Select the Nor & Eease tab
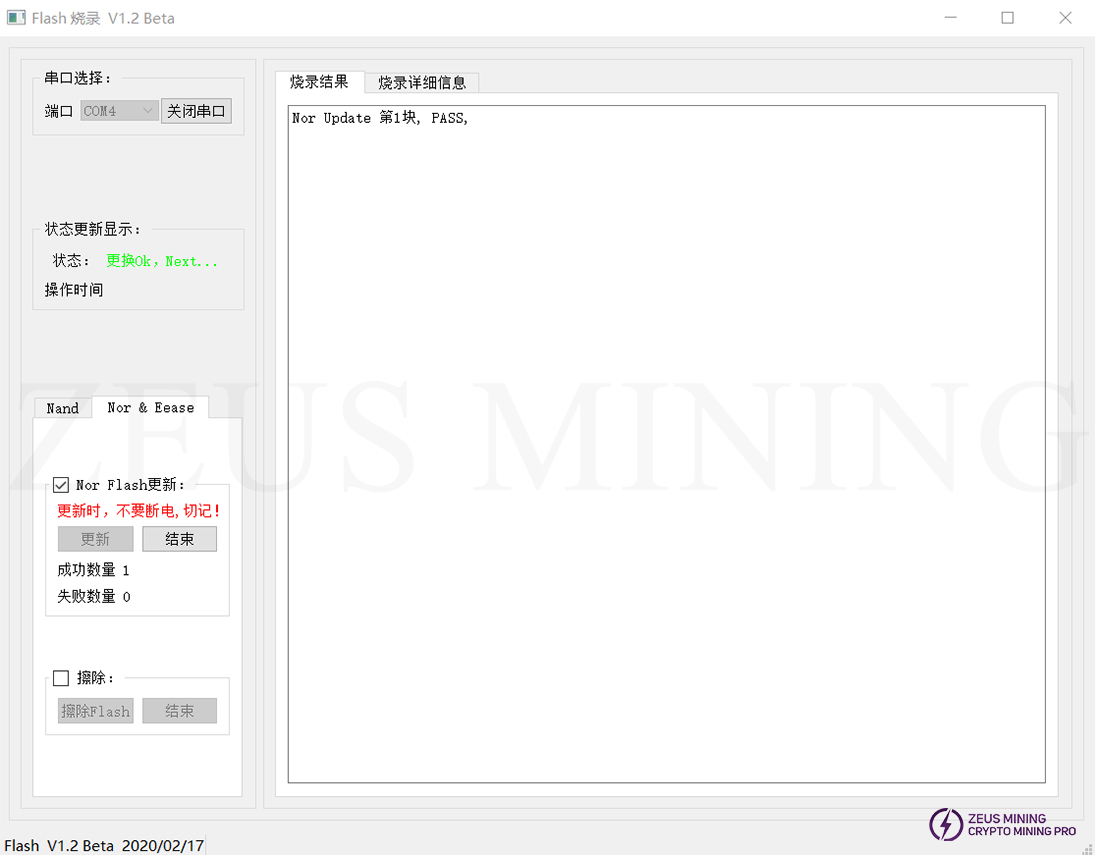This screenshot has width=1095, height=855. coord(150,407)
